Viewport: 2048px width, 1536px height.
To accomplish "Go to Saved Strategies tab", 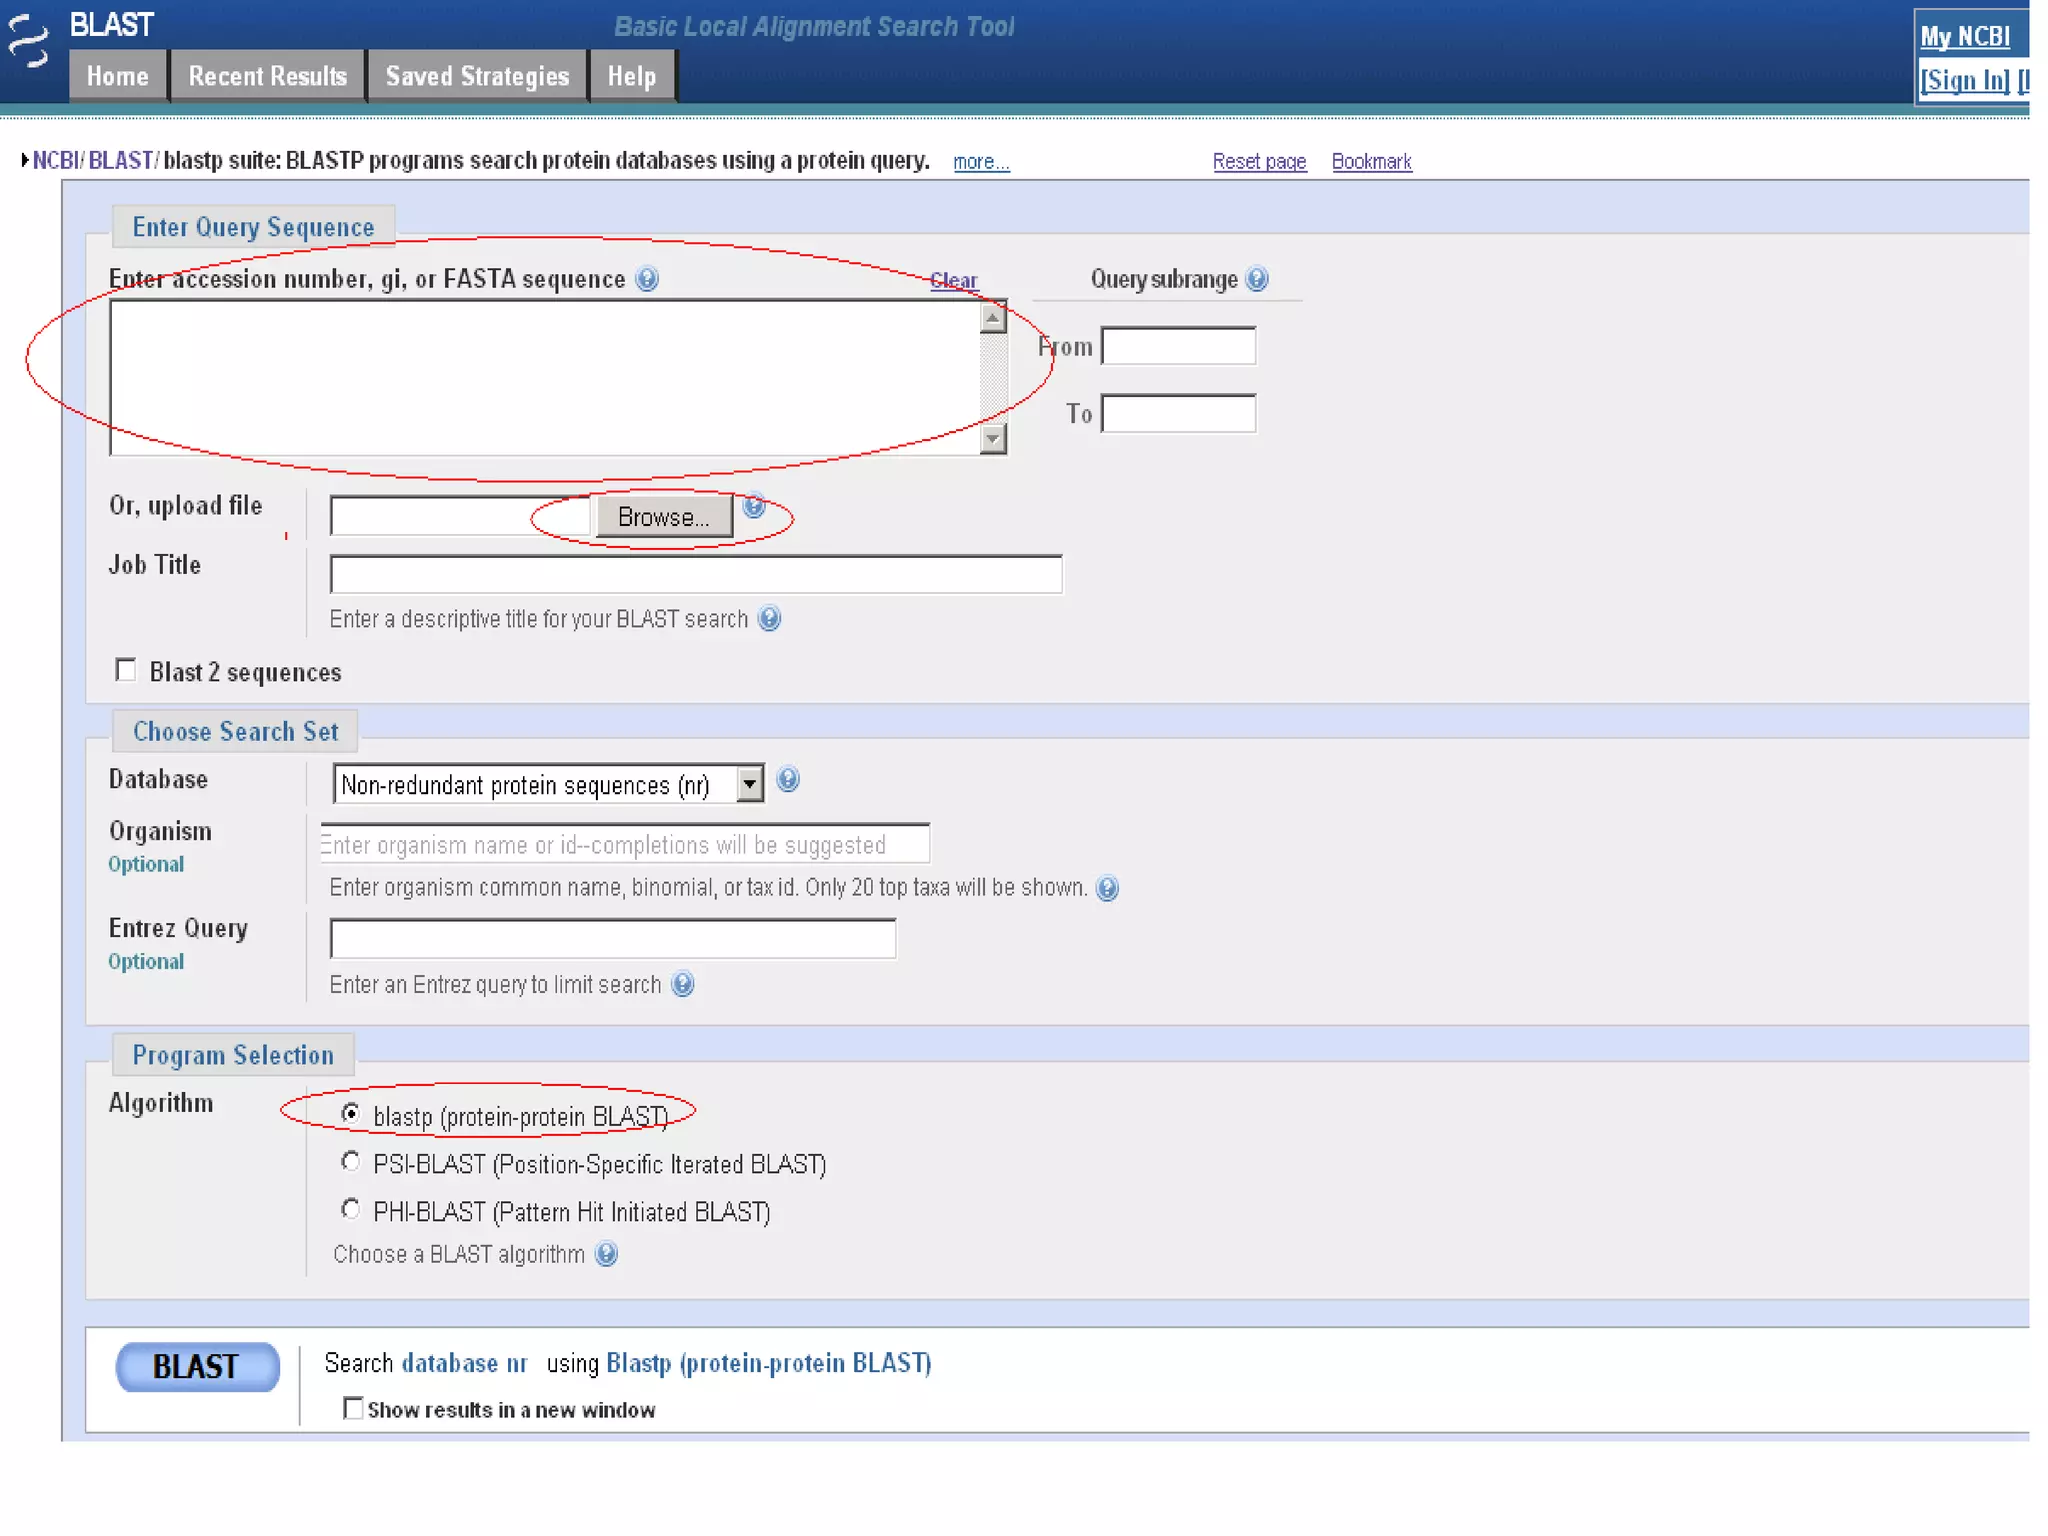I will coord(477,77).
